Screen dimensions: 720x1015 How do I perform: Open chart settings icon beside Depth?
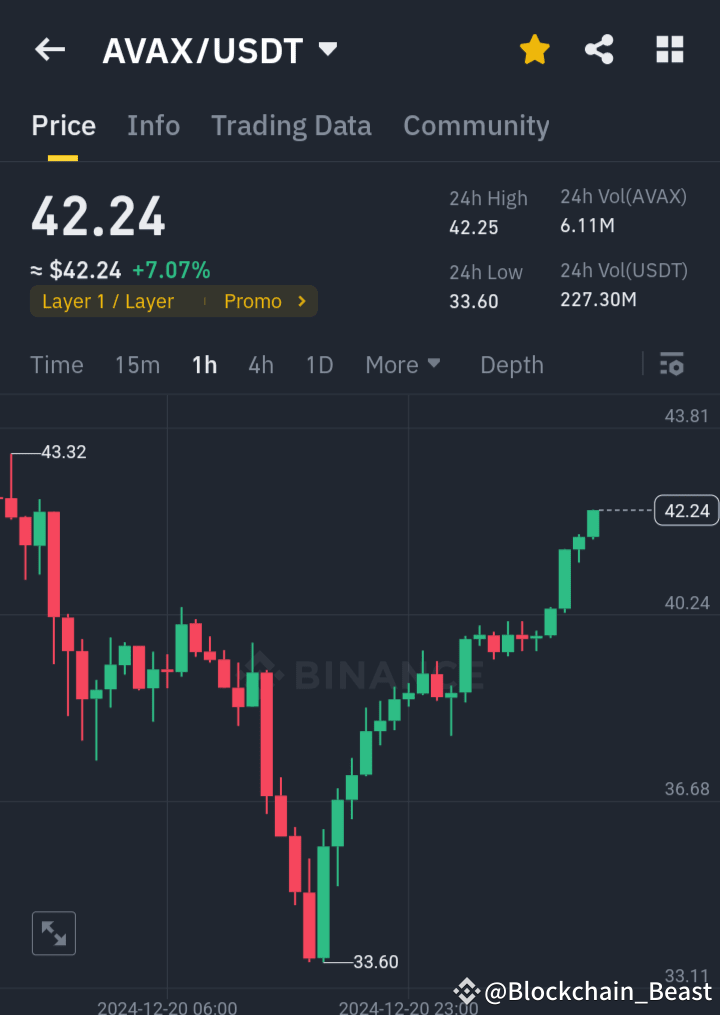click(x=671, y=365)
